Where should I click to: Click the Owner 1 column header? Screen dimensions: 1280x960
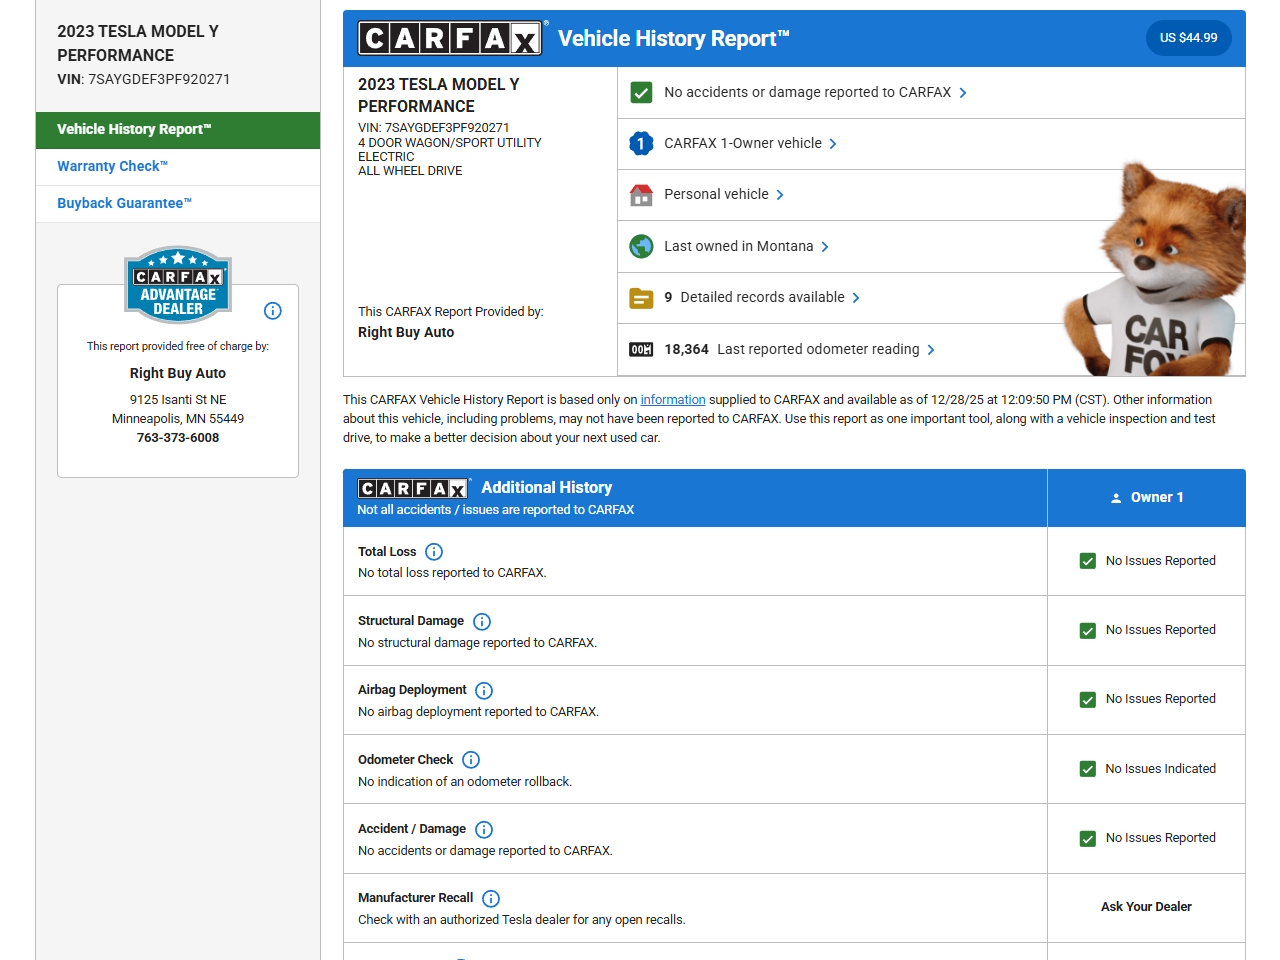pos(1146,498)
